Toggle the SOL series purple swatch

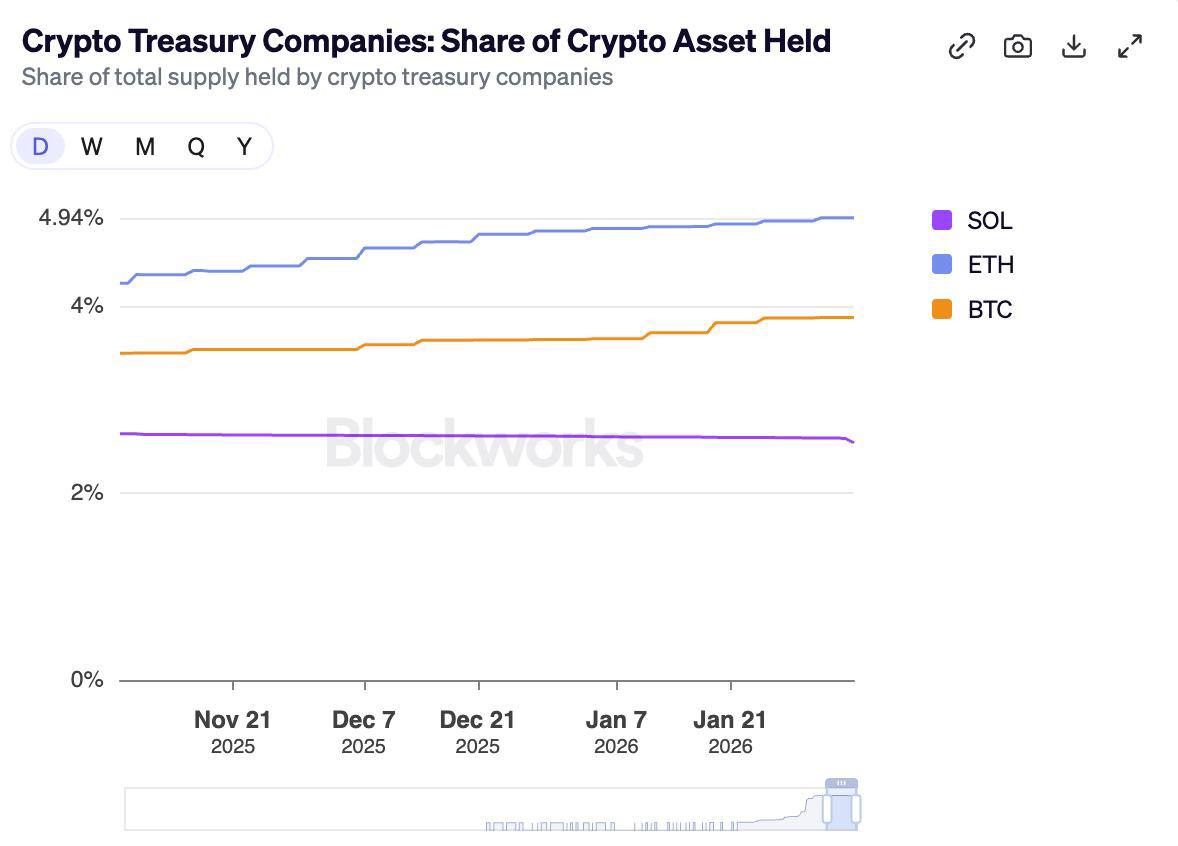tap(942, 220)
